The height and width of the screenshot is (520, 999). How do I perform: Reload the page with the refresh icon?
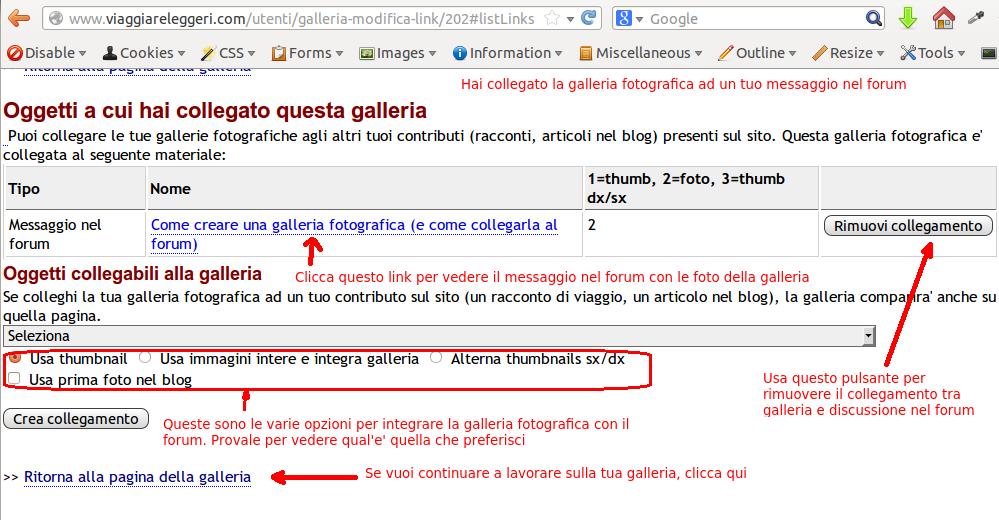[x=590, y=18]
